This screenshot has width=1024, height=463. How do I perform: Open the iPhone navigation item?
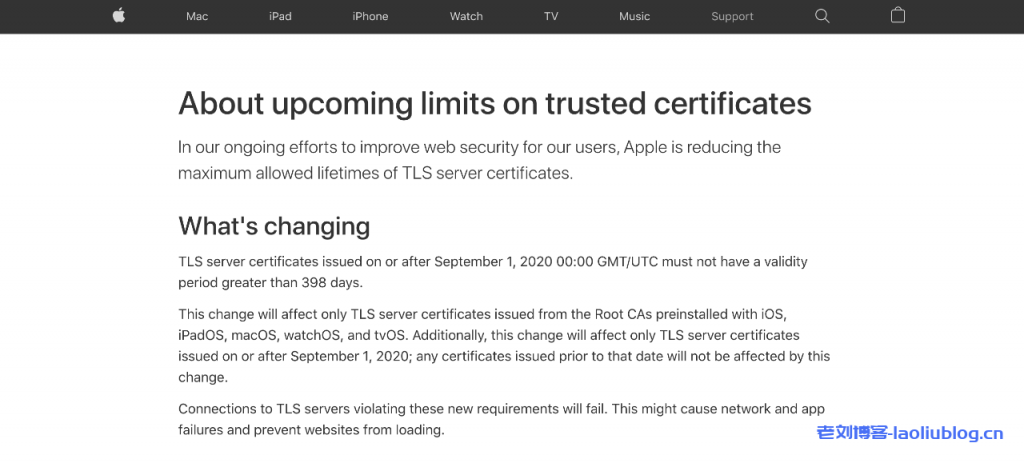(370, 17)
